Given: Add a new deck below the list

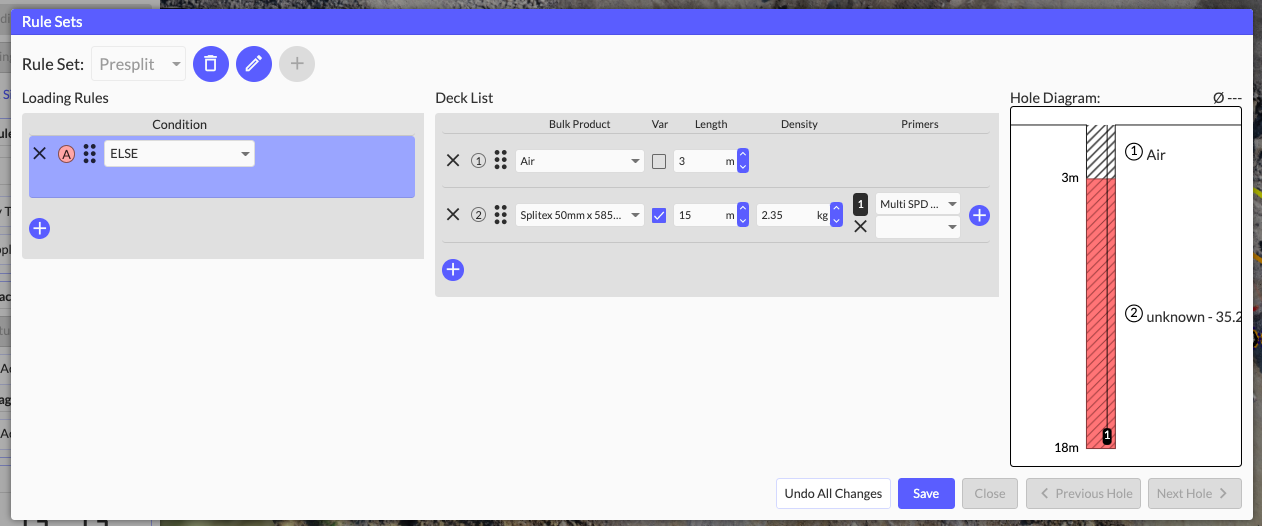Looking at the screenshot, I should (x=453, y=269).
